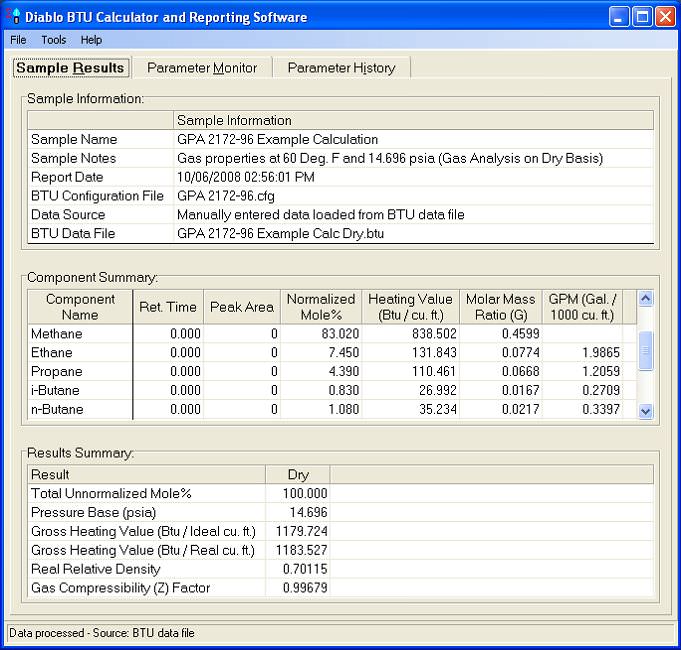The image size is (681, 650).
Task: Click the Component Summary scrollbar thumb
Action: click(x=645, y=350)
